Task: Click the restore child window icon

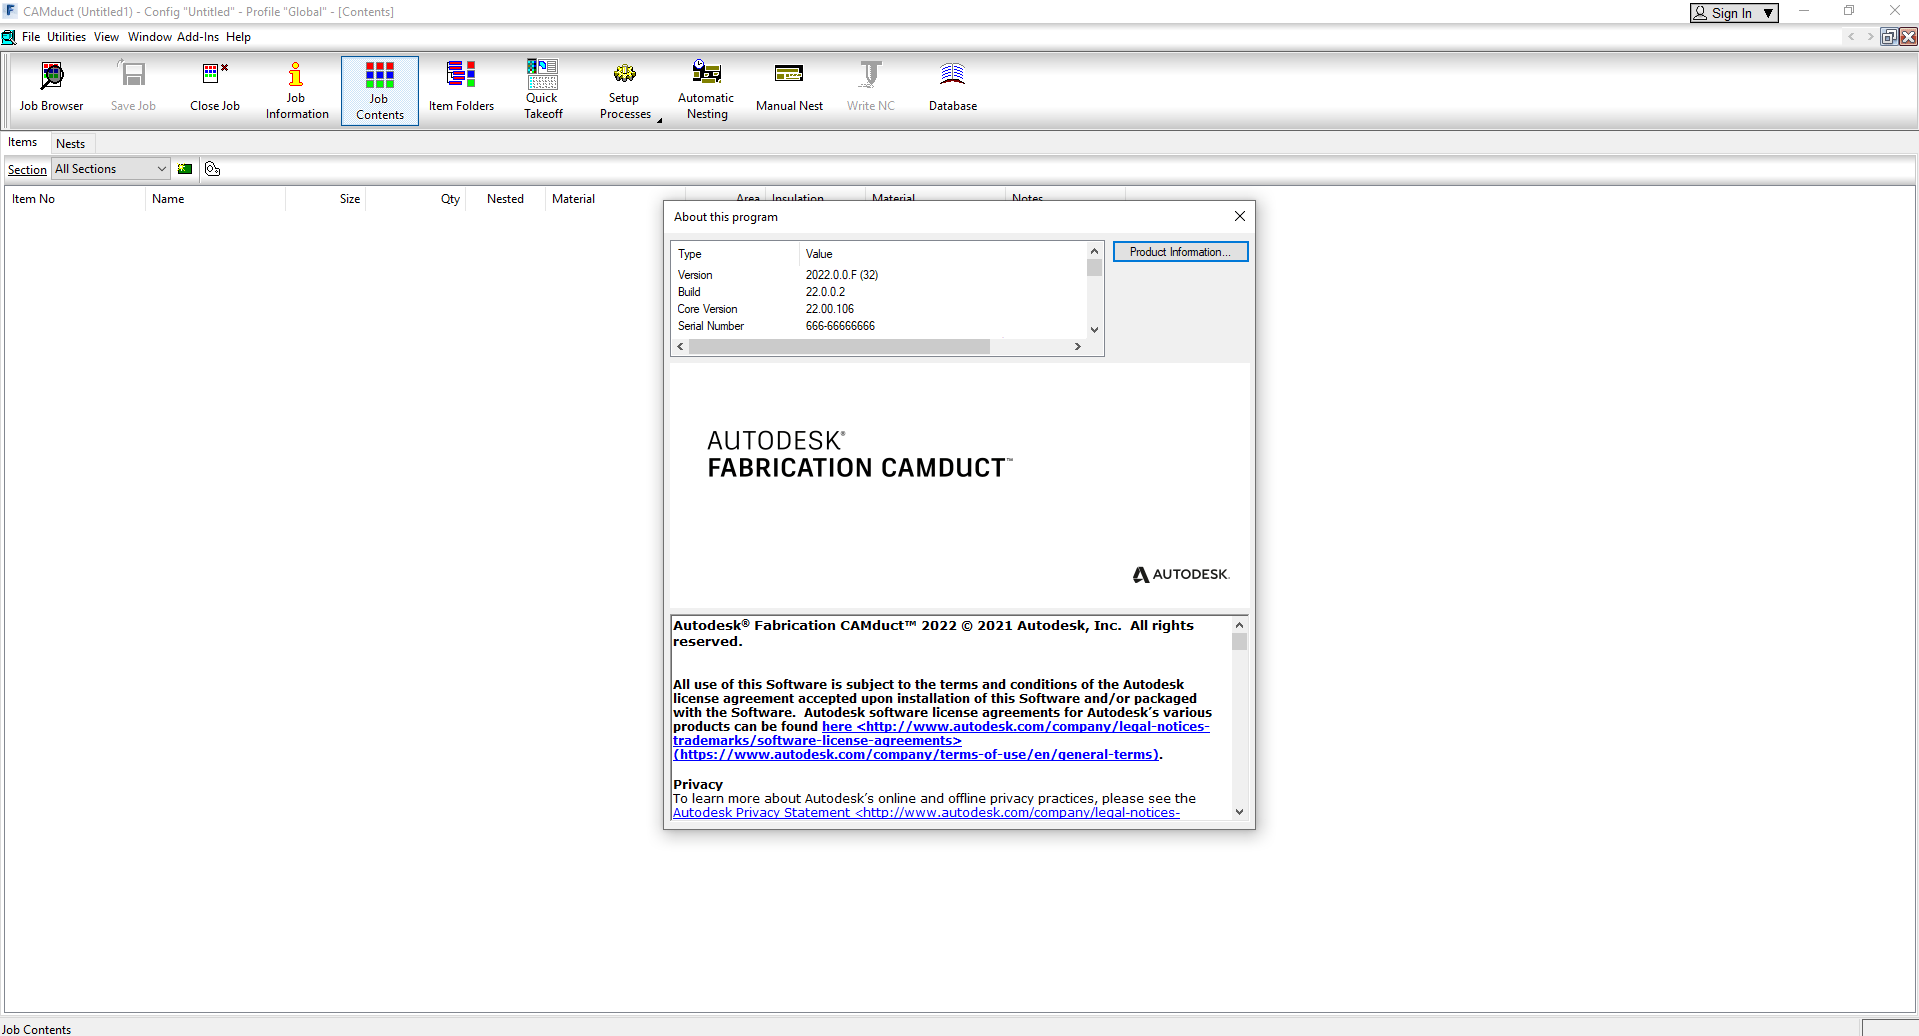Action: coord(1889,37)
